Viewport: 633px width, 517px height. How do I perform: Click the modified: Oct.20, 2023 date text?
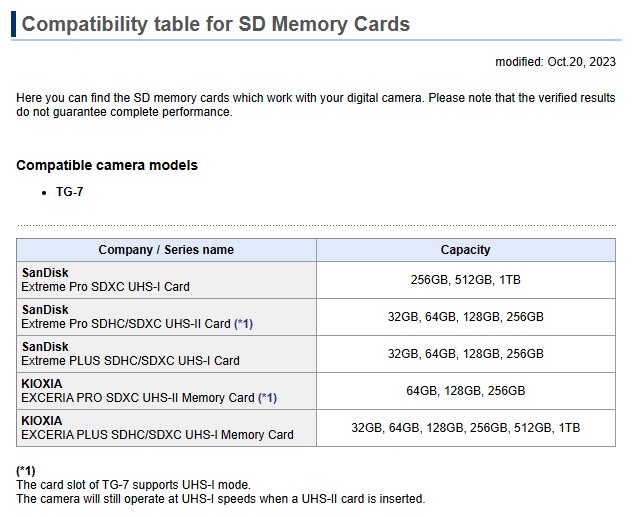[555, 62]
